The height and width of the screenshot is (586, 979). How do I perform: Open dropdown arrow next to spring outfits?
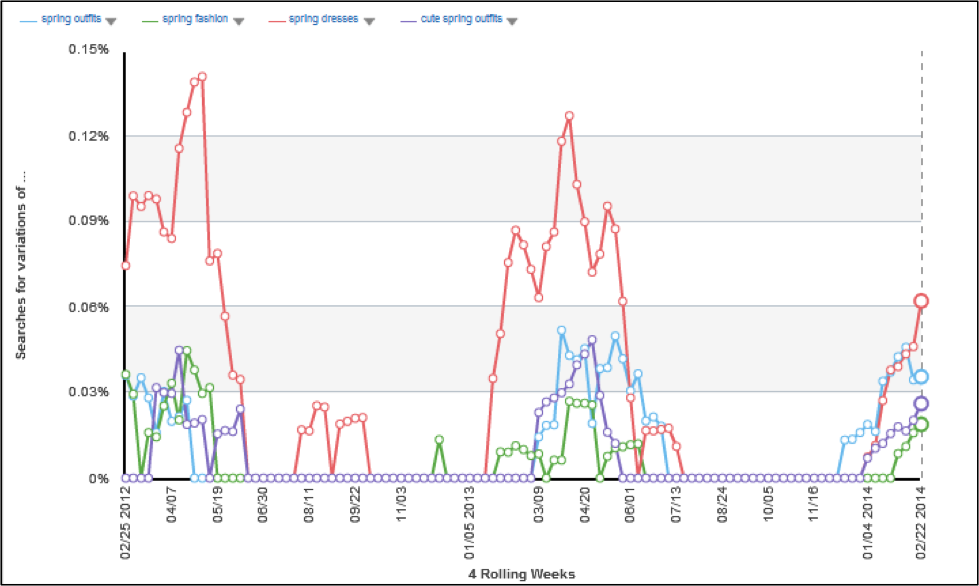pos(111,21)
